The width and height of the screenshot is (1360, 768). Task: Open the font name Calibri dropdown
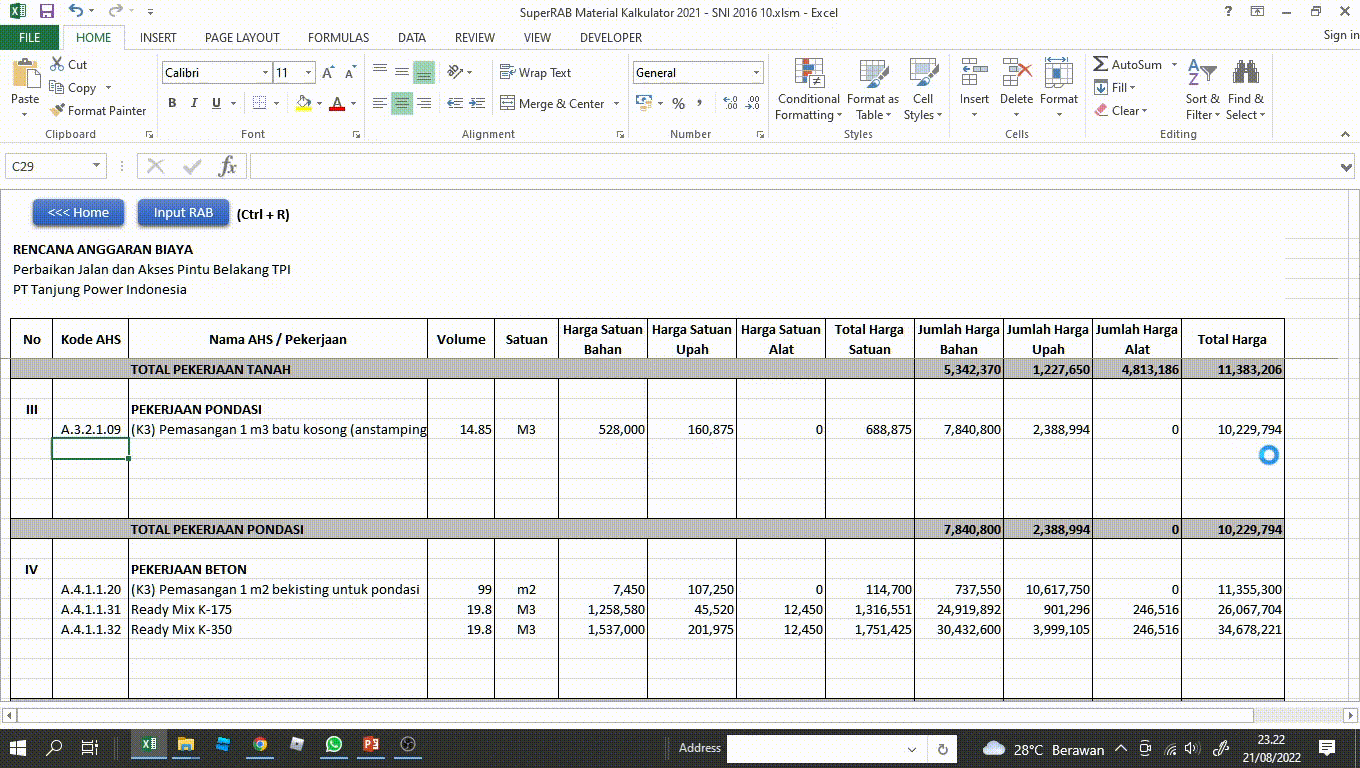(265, 73)
